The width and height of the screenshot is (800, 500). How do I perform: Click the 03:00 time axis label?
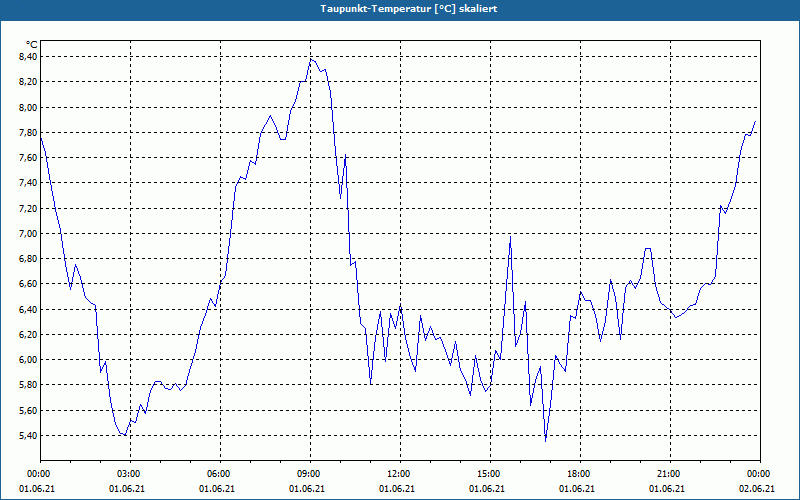coord(129,474)
